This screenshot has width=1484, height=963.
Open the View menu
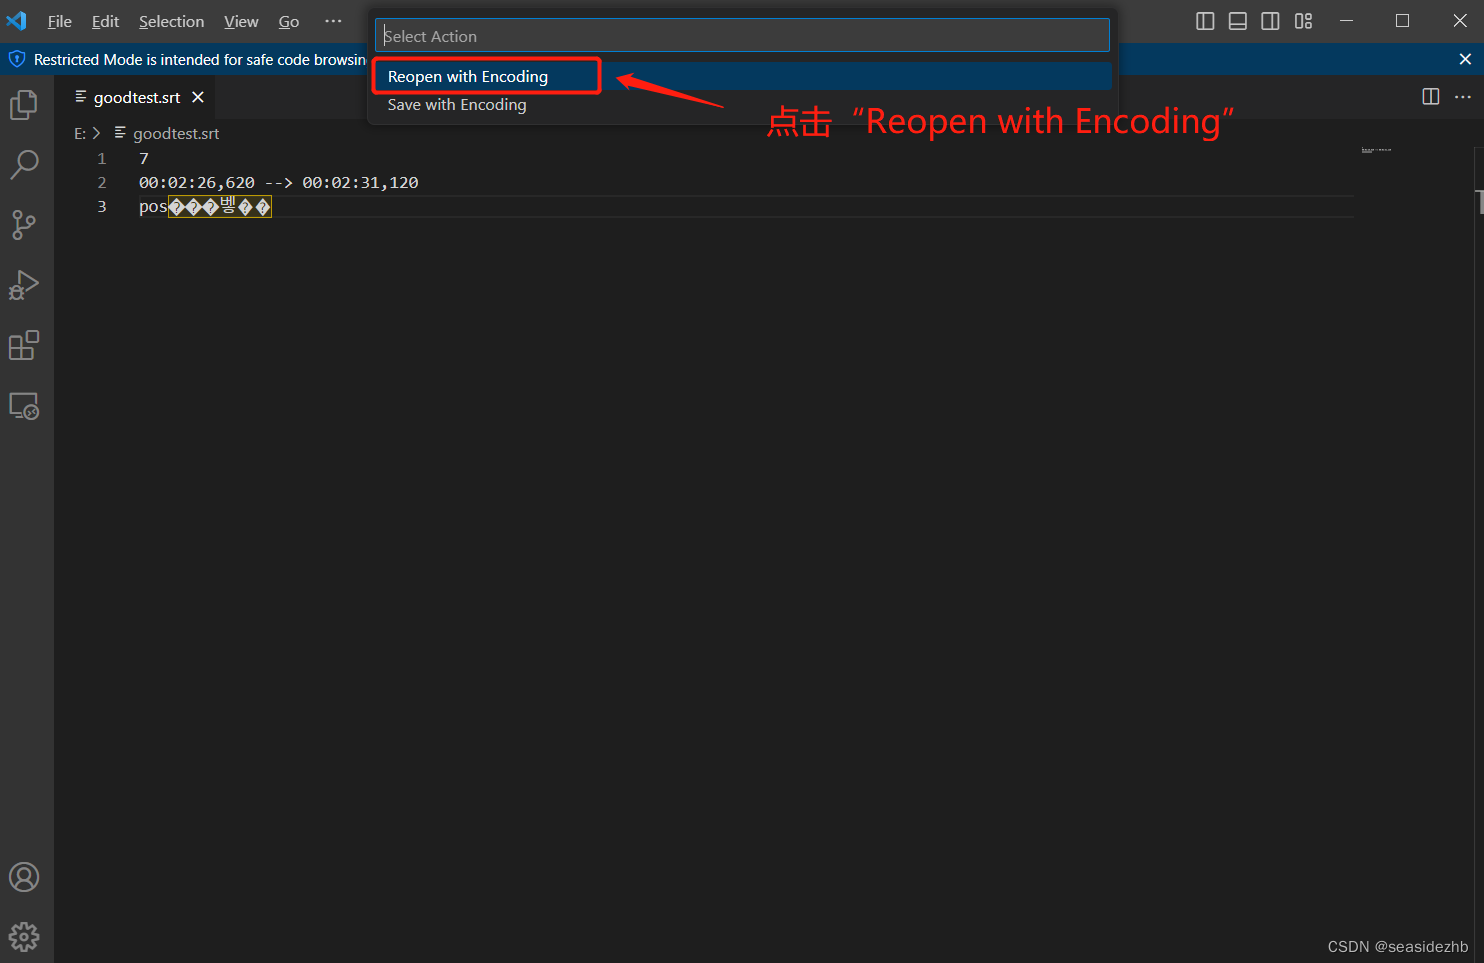pyautogui.click(x=241, y=21)
